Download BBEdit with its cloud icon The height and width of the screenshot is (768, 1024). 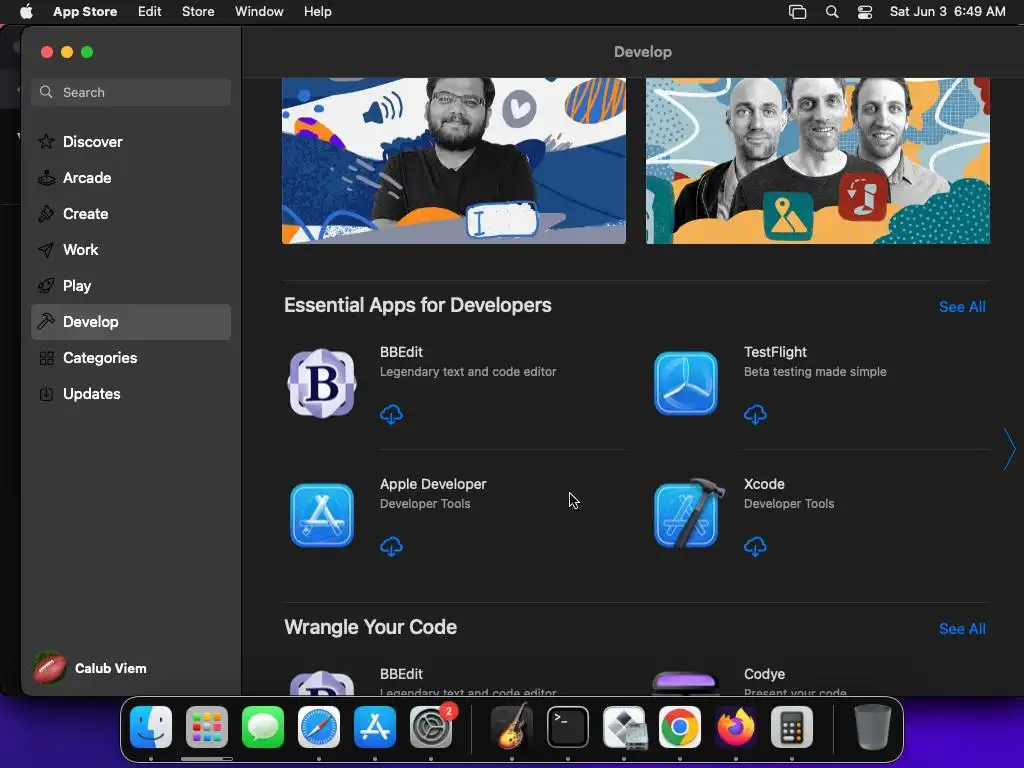(x=391, y=414)
